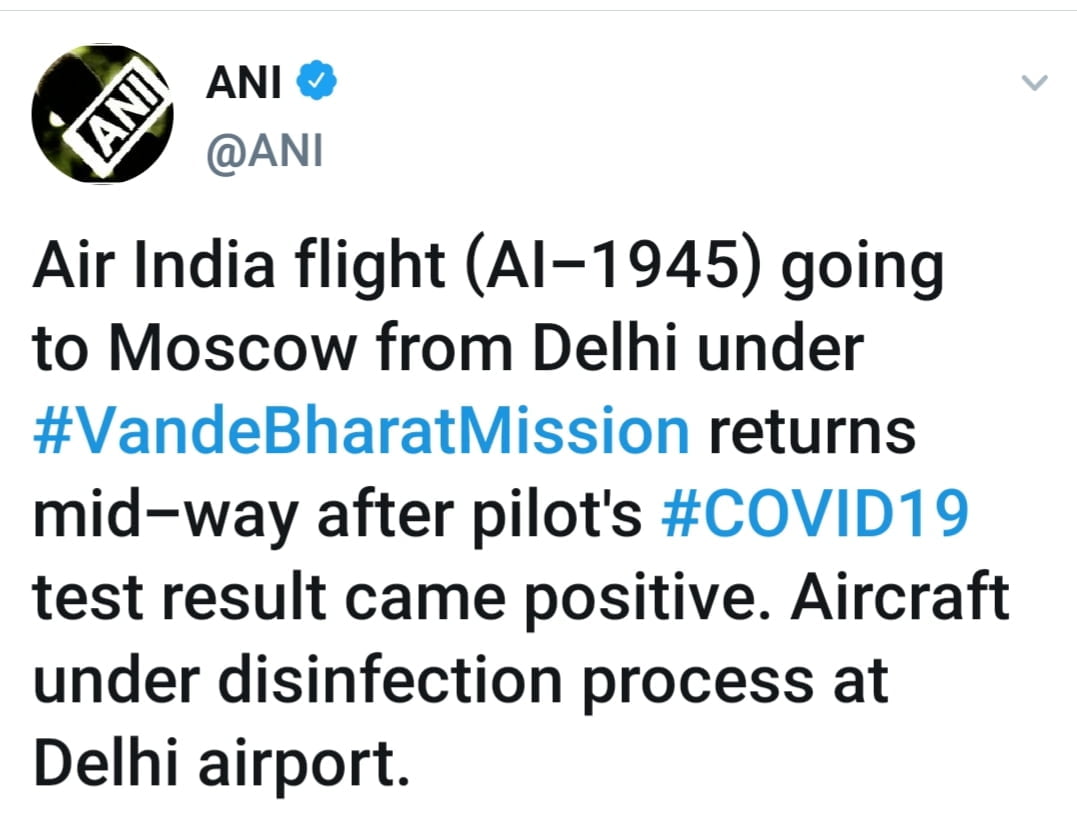
Task: Click the ANI logo banner inside avatar
Action: coord(118,117)
